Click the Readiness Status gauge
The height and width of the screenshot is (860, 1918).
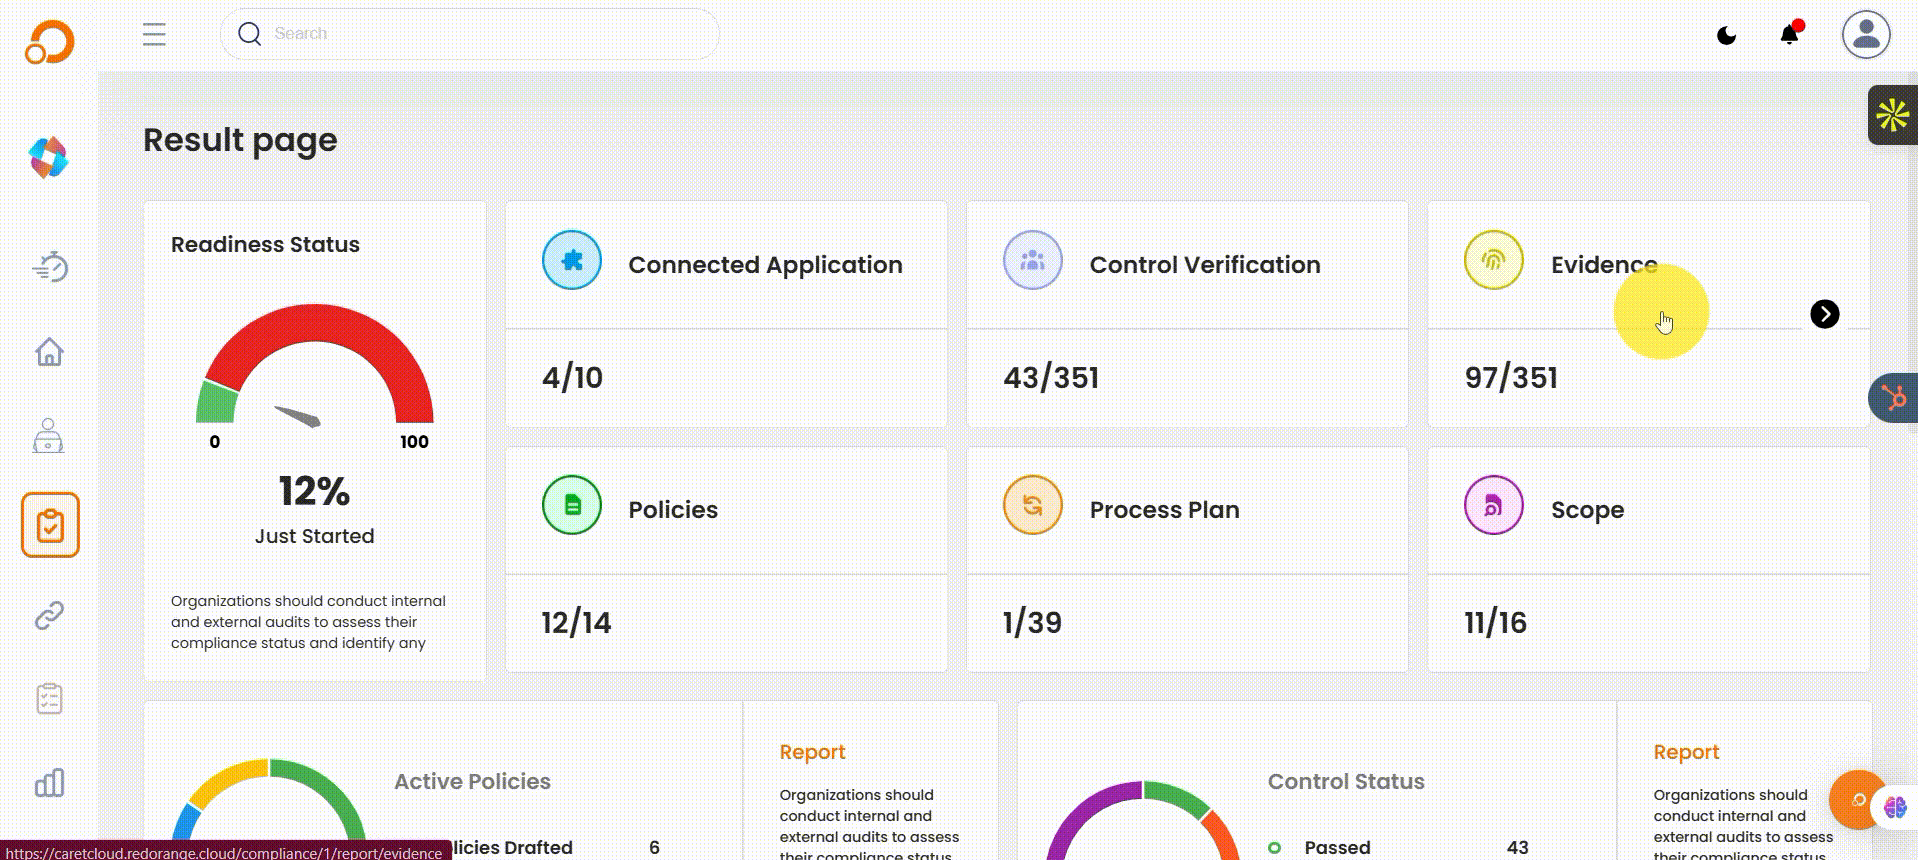(x=314, y=370)
